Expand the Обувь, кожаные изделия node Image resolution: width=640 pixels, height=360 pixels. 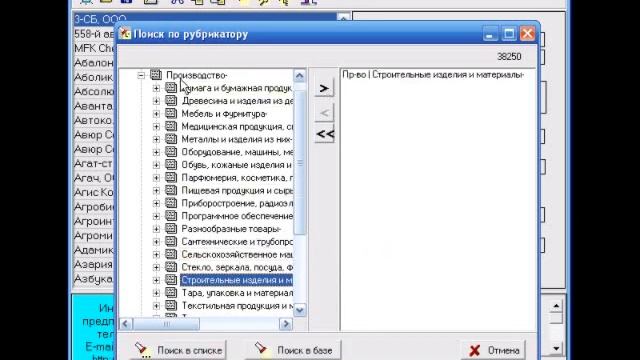[156, 165]
